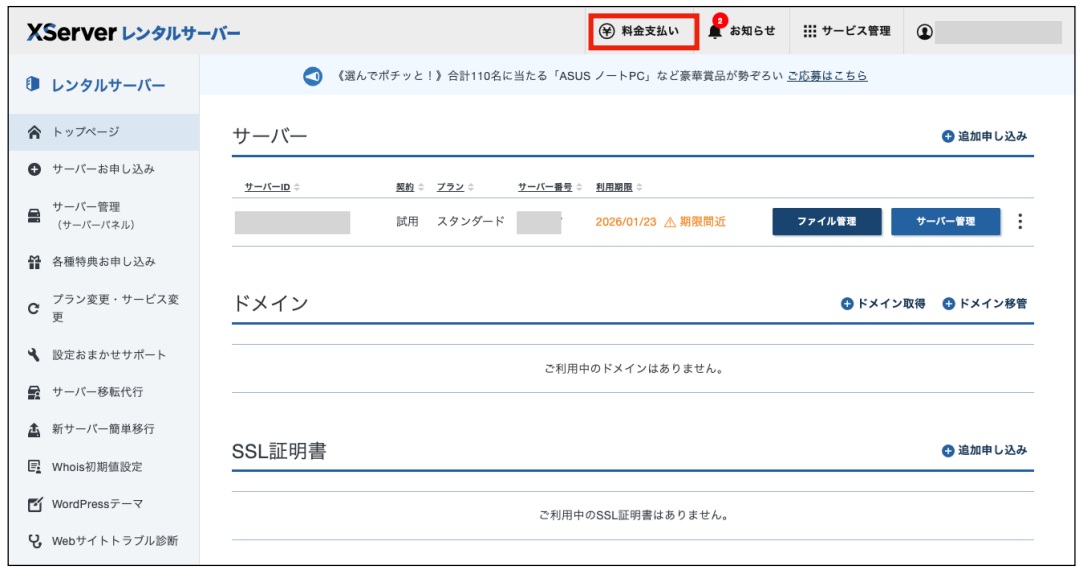Click the XServer レンタルサーバー logo
1083x575 pixels.
coord(133,33)
